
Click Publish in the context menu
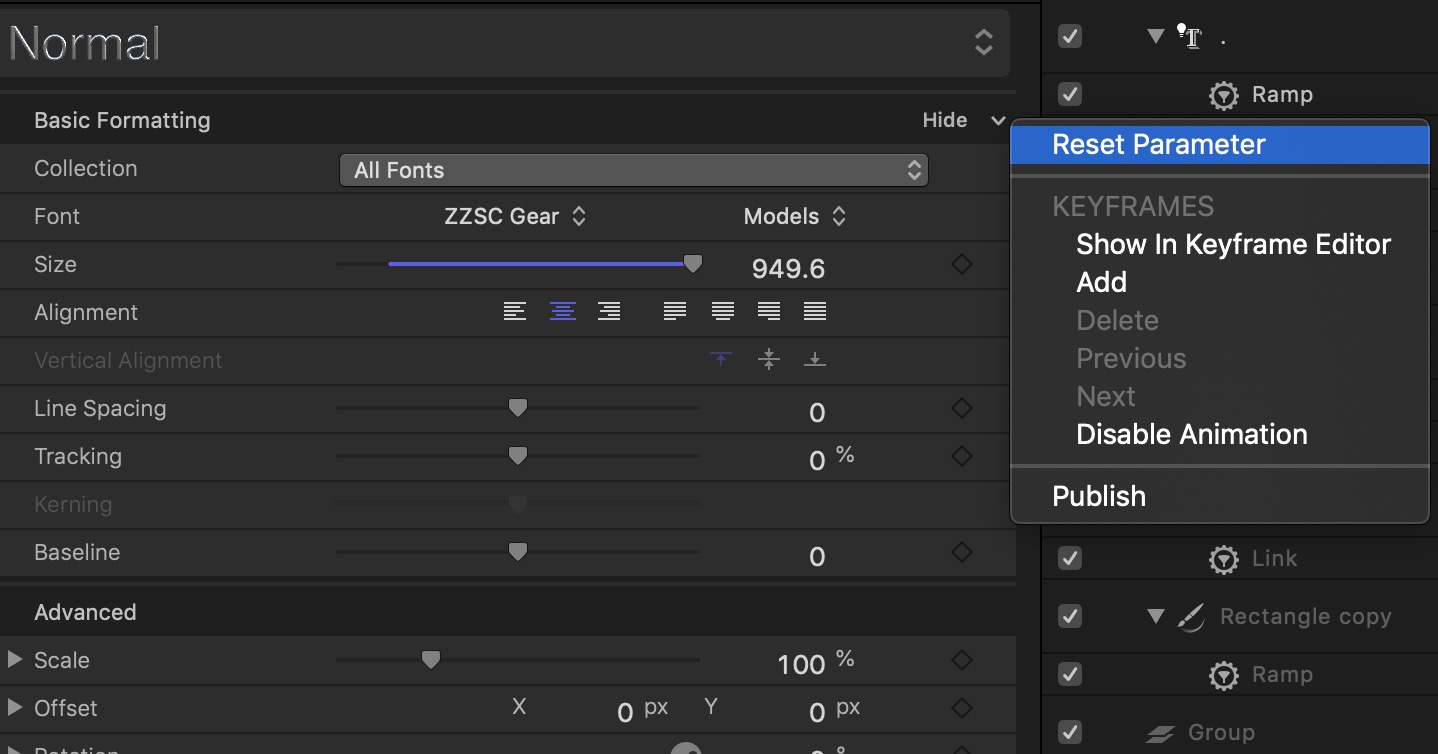tap(1099, 497)
